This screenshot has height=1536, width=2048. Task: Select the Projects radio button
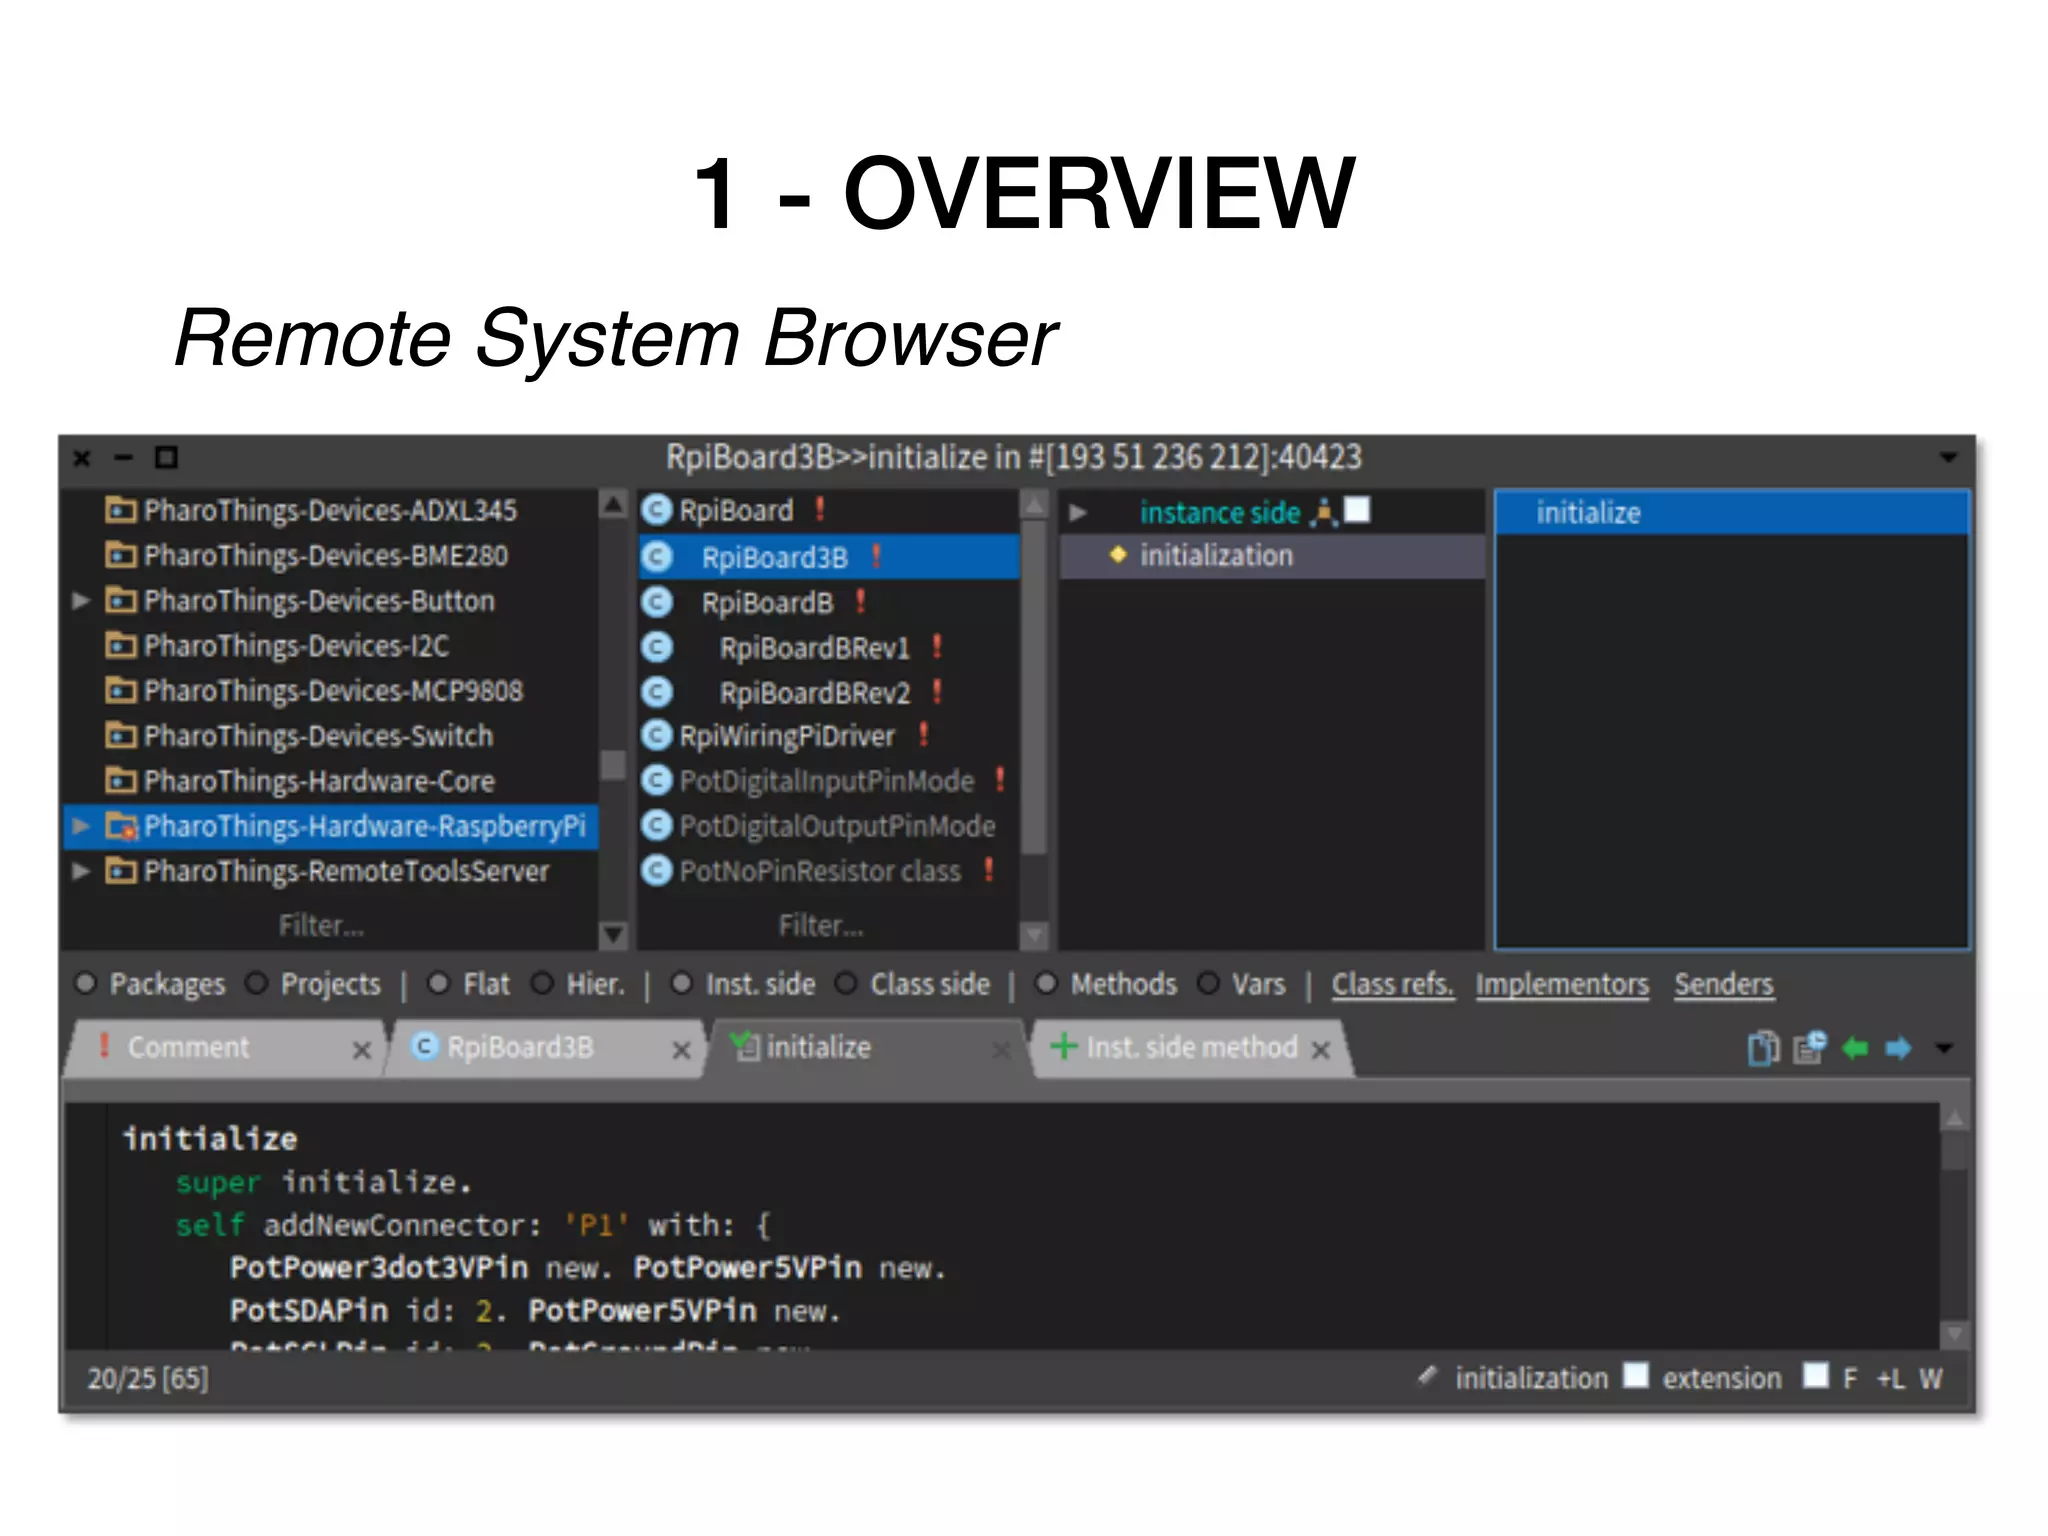coord(257,984)
